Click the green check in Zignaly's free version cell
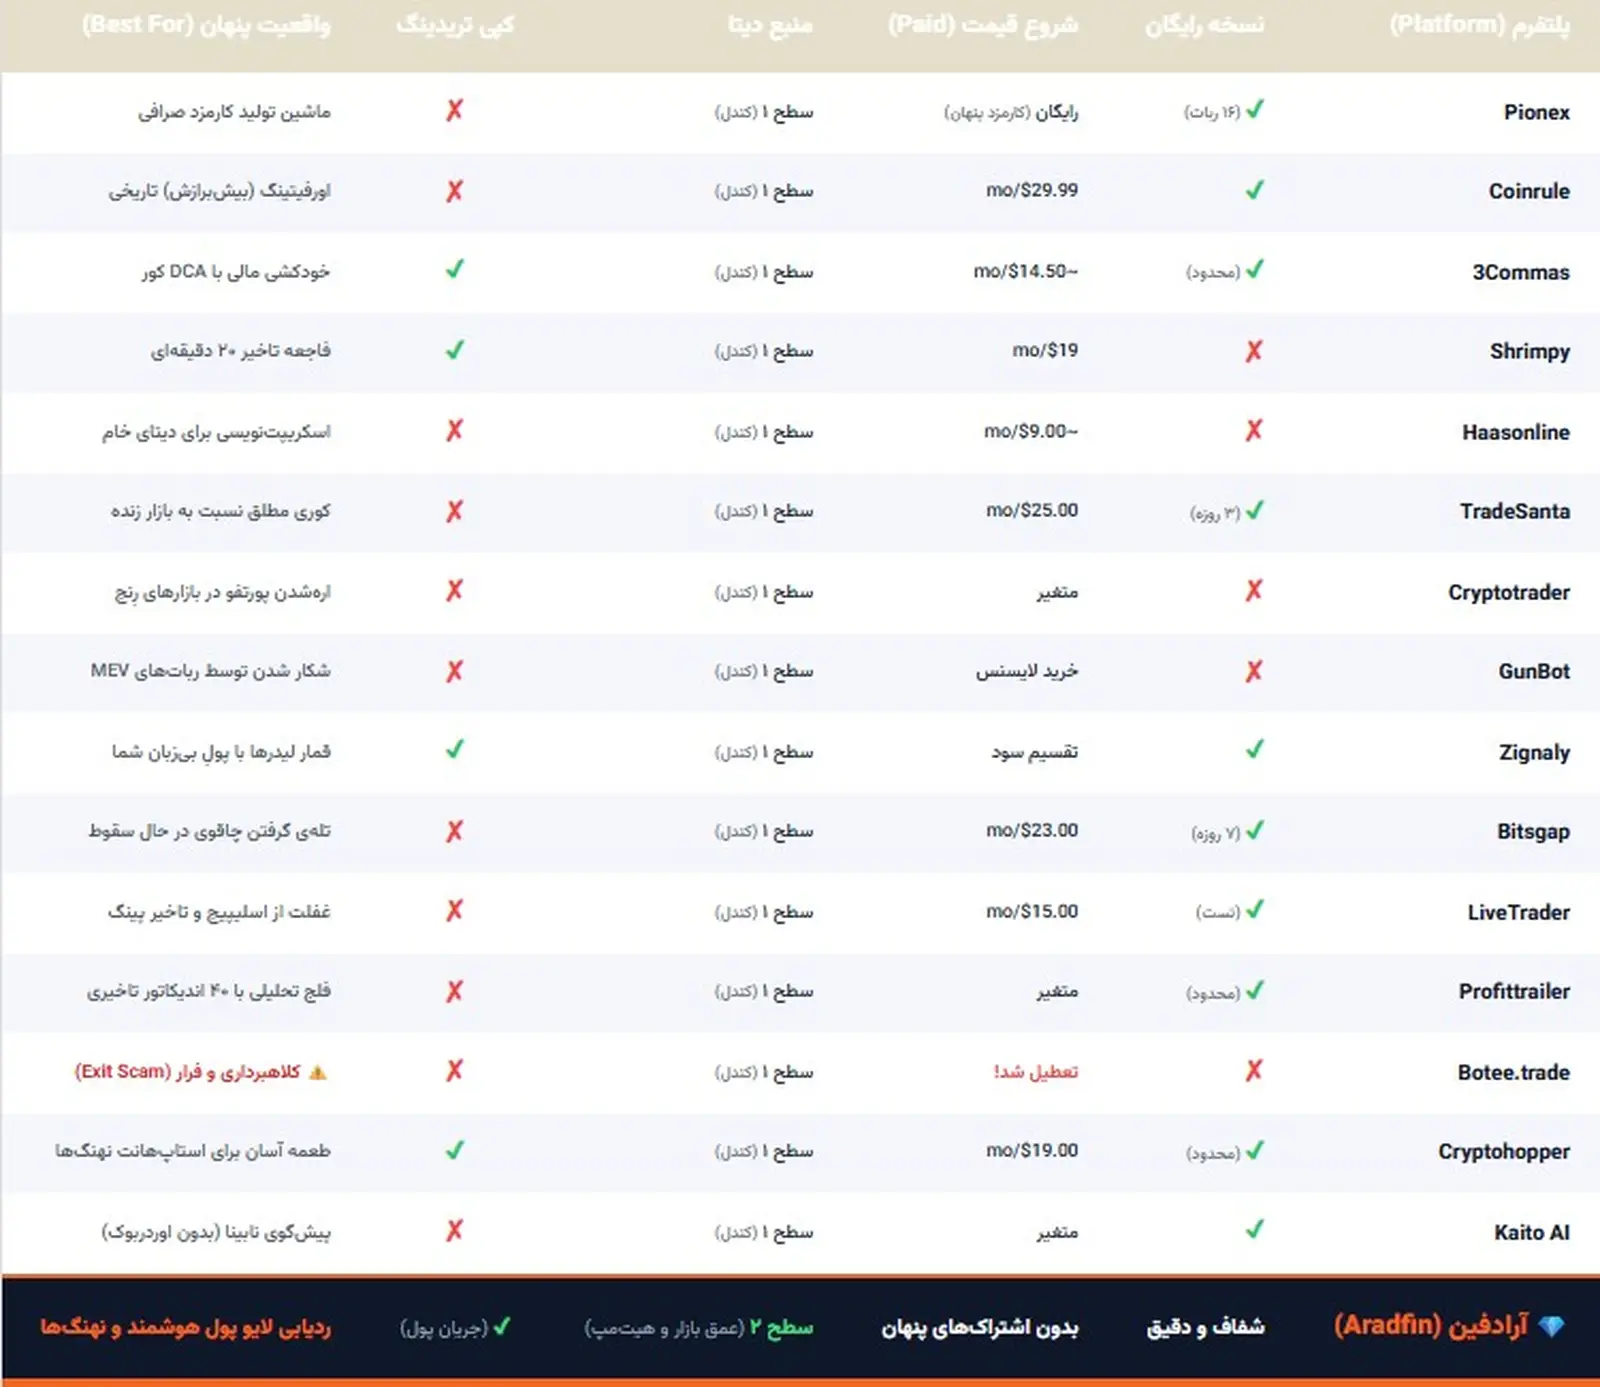 pyautogui.click(x=1255, y=749)
